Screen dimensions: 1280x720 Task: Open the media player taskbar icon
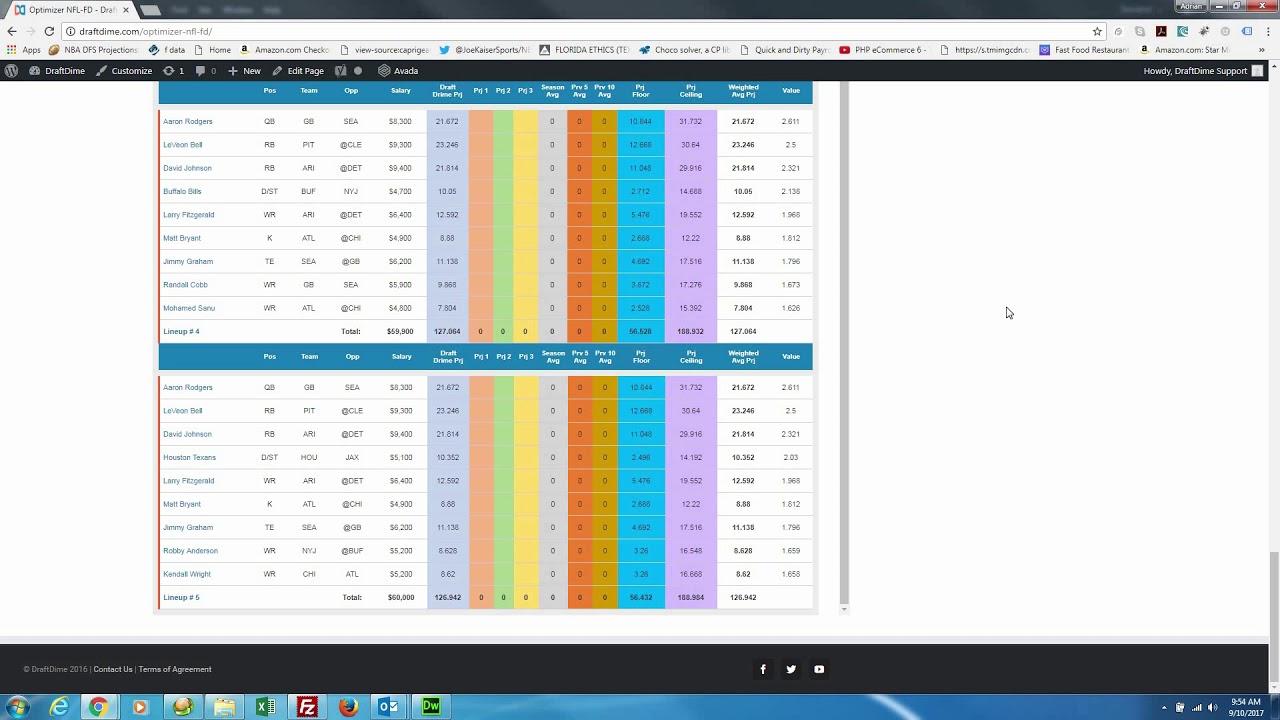[140, 707]
